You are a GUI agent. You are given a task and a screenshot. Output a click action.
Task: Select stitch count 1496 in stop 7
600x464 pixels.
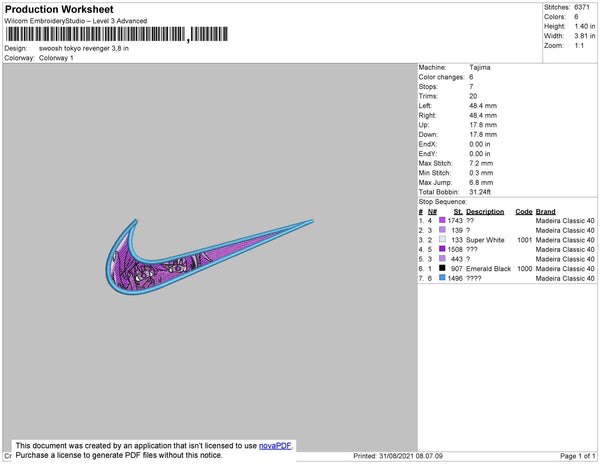[455, 278]
